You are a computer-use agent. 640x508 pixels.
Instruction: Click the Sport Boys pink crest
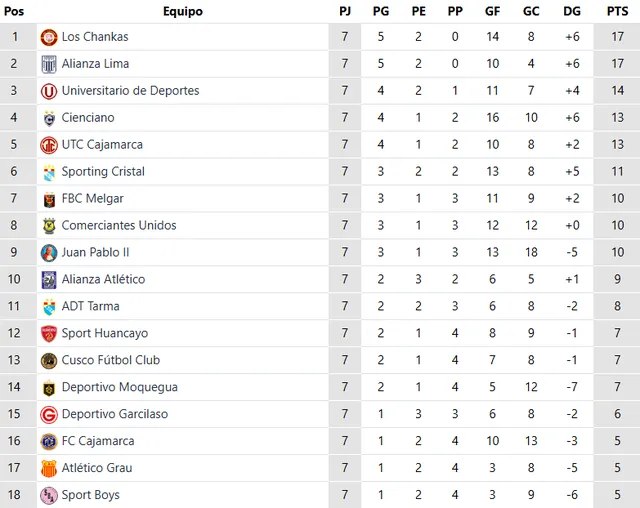click(48, 495)
